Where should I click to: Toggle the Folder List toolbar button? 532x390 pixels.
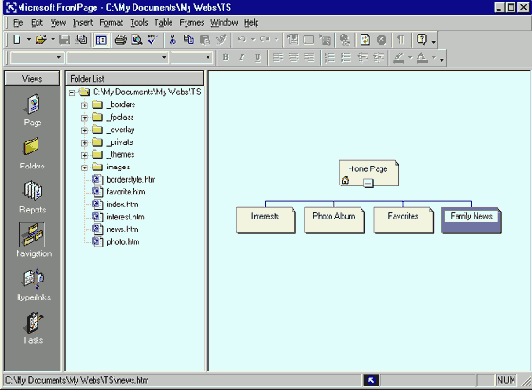(x=101, y=40)
